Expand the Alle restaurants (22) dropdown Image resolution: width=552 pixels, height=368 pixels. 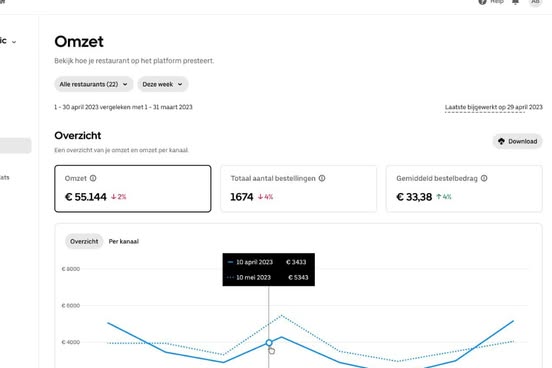pyautogui.click(x=94, y=84)
